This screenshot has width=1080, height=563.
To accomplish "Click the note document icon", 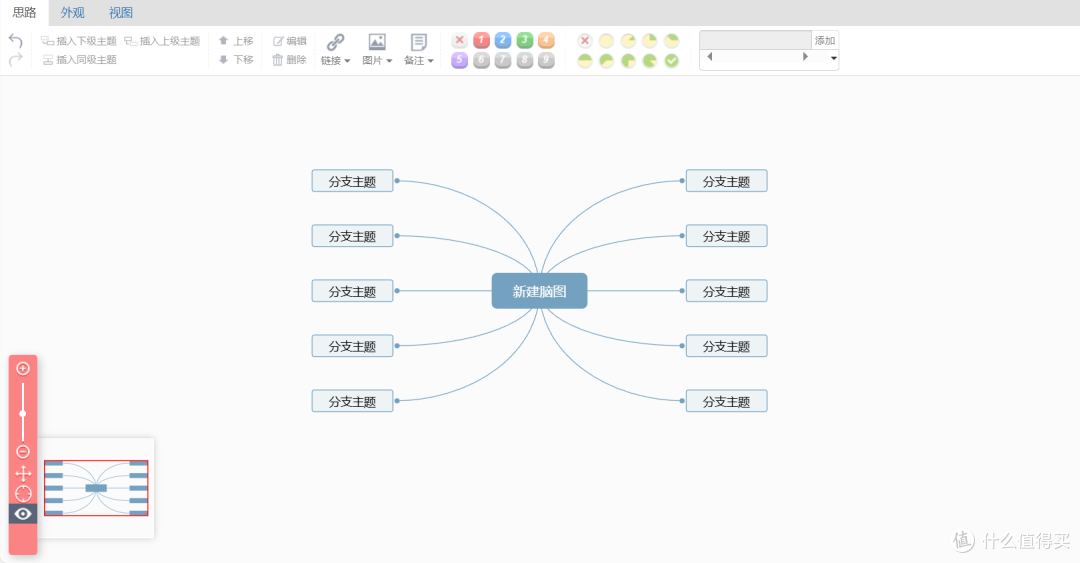I will (x=419, y=42).
